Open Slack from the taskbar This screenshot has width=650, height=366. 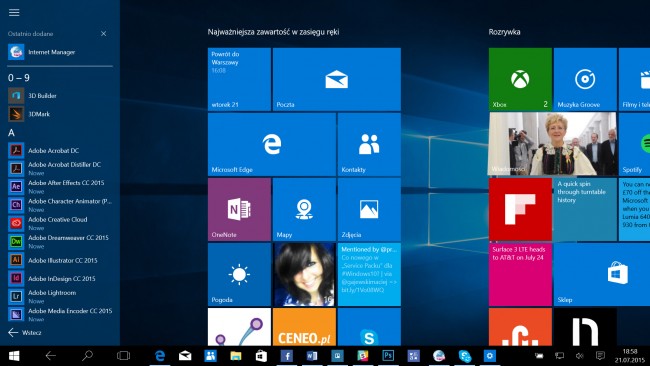point(363,356)
